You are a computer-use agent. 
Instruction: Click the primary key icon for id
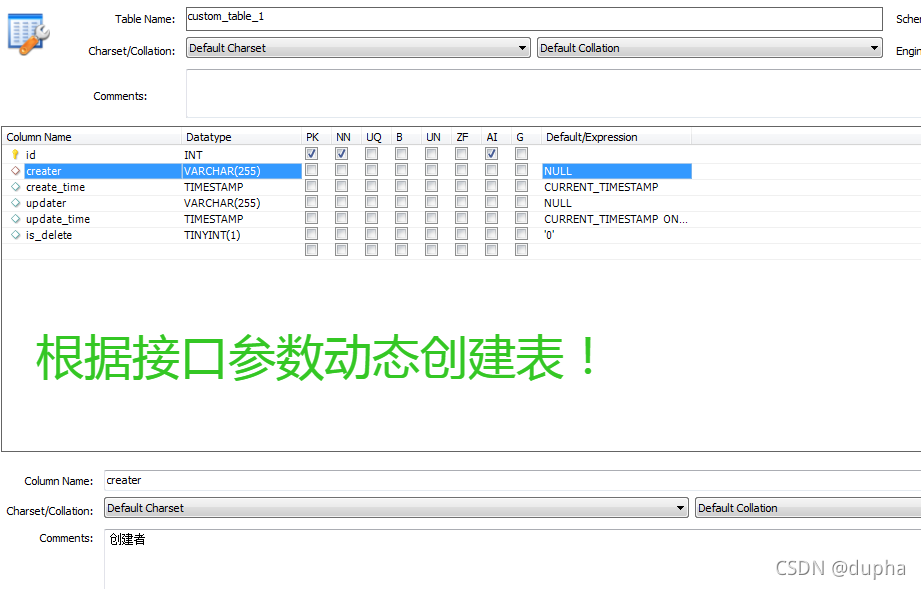click(x=15, y=154)
